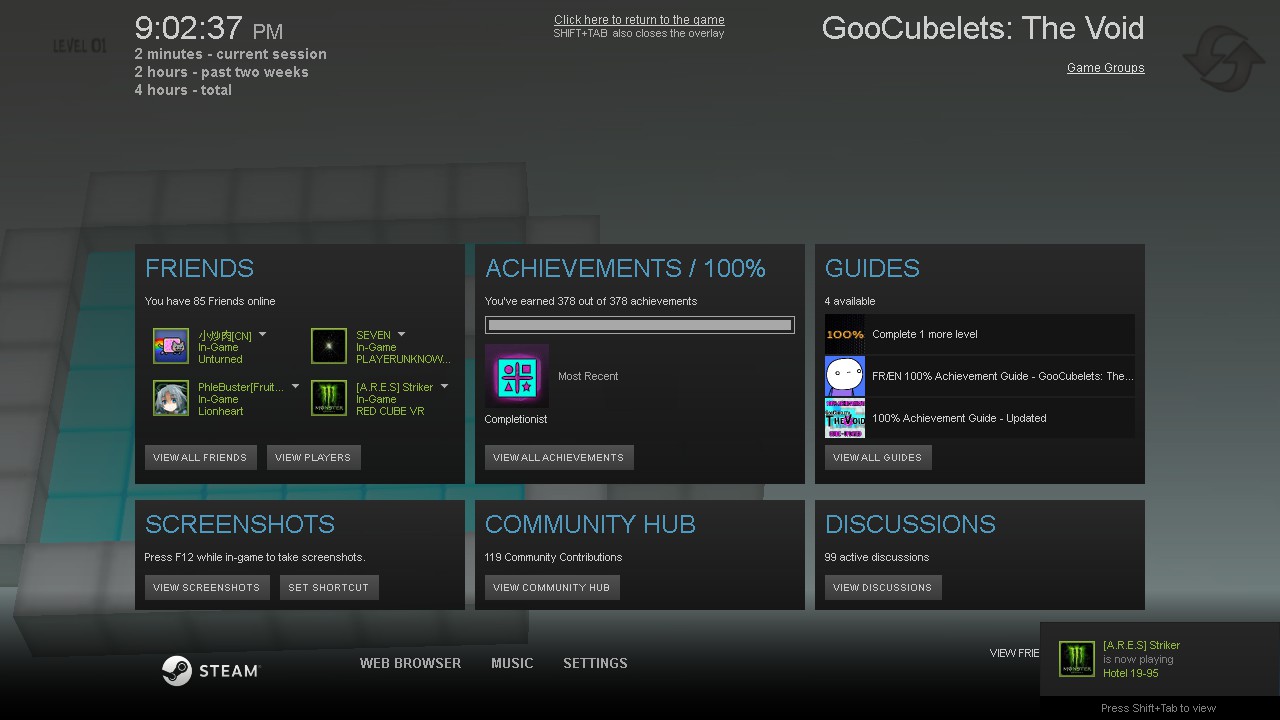Image resolution: width=1280 pixels, height=720 pixels.
Task: Click the Steam logo icon
Action: pyautogui.click(x=176, y=670)
